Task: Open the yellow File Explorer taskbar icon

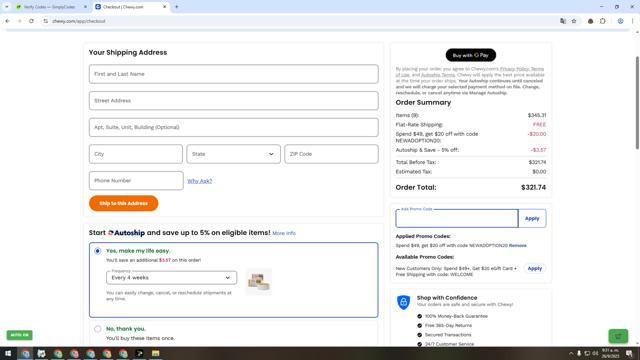Action: (x=156, y=353)
